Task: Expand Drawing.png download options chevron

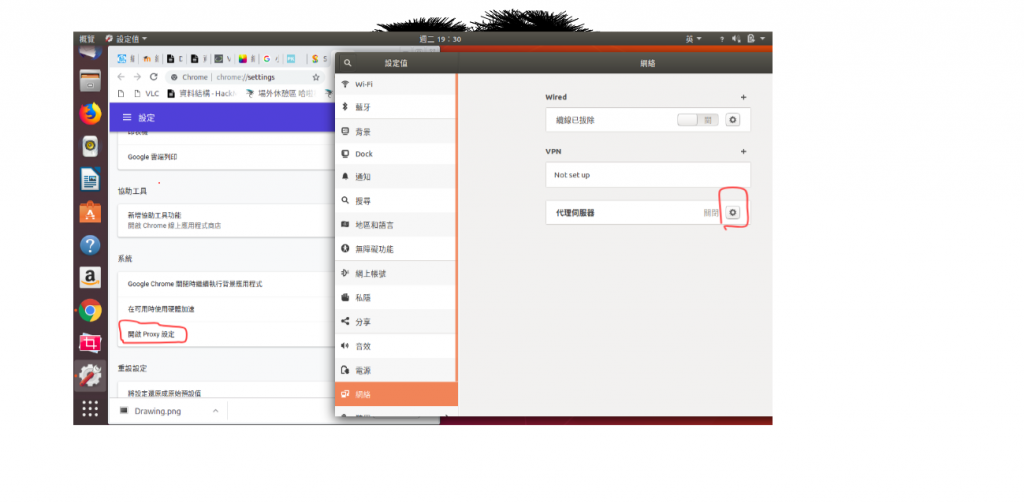Action: pos(215,411)
